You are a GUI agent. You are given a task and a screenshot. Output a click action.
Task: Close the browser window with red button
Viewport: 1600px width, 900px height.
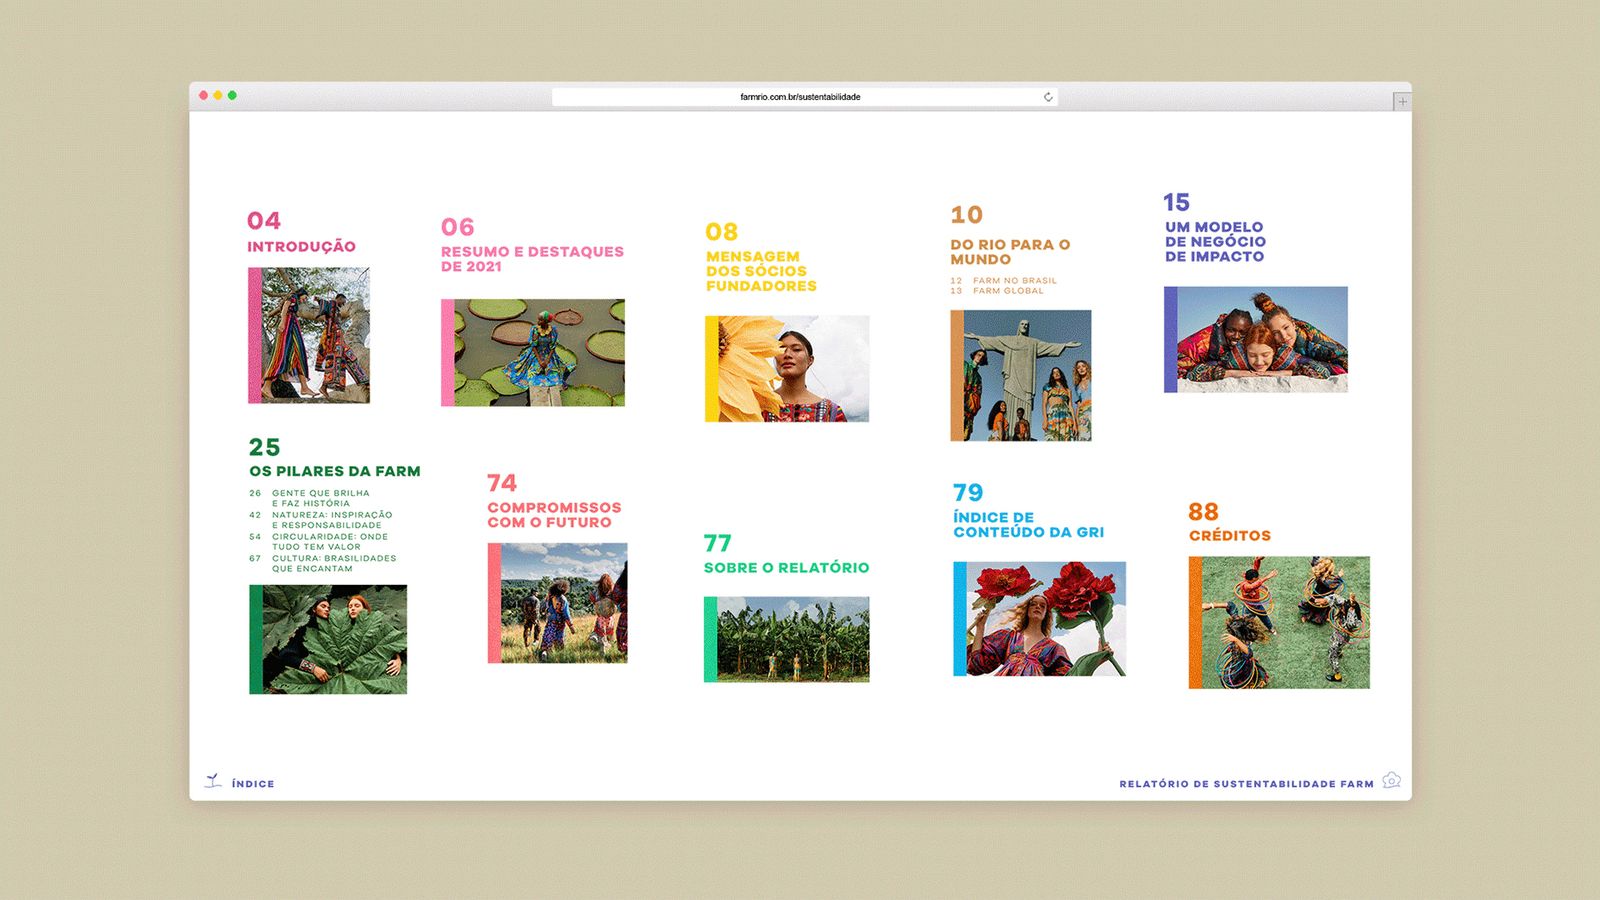[x=204, y=95]
